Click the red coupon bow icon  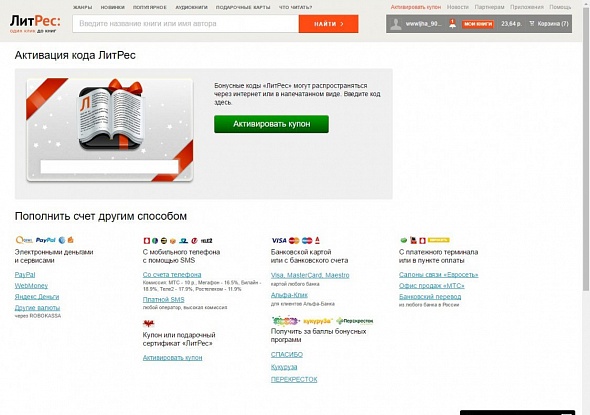pyautogui.click(x=149, y=323)
